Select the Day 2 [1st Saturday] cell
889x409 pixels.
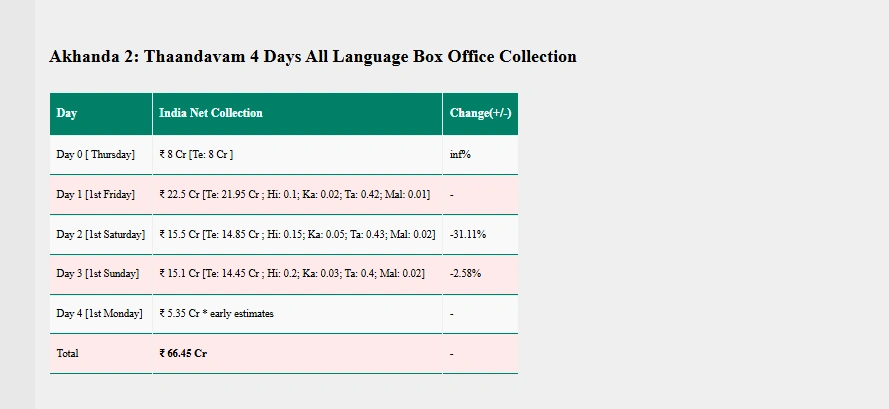pos(100,234)
